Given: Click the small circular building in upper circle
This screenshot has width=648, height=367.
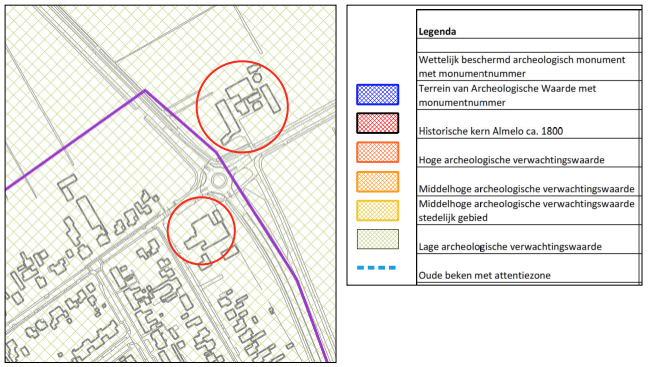Looking at the screenshot, I should point(257,77).
